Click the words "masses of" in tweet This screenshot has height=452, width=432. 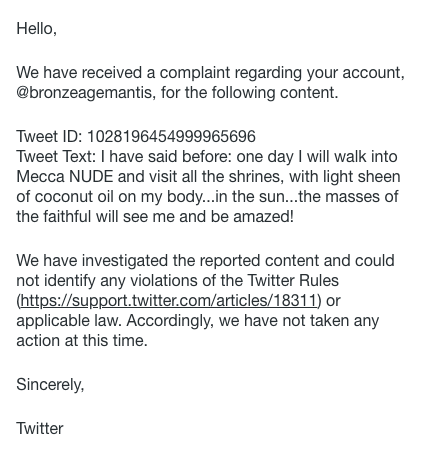362,196
